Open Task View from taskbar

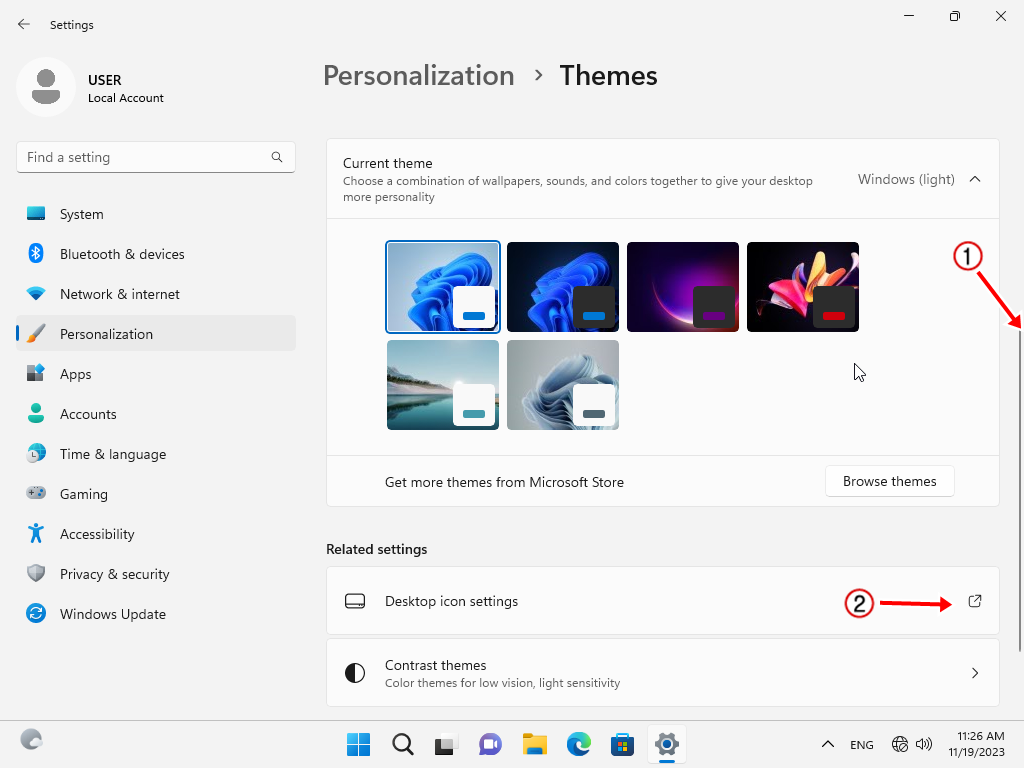[x=447, y=744]
